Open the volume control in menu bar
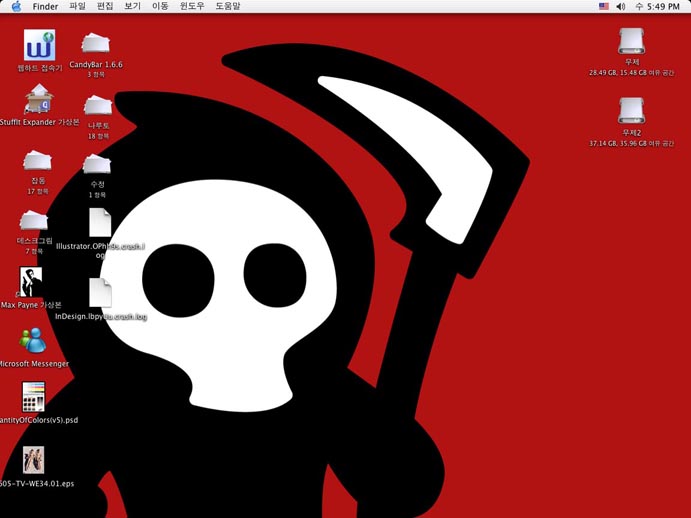Screen dimensions: 691x518 621,6
